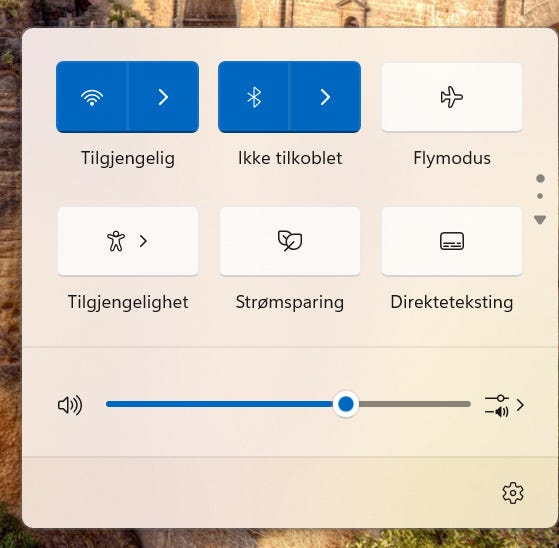Select the first page indicator dot
559x548 pixels.
(540, 178)
